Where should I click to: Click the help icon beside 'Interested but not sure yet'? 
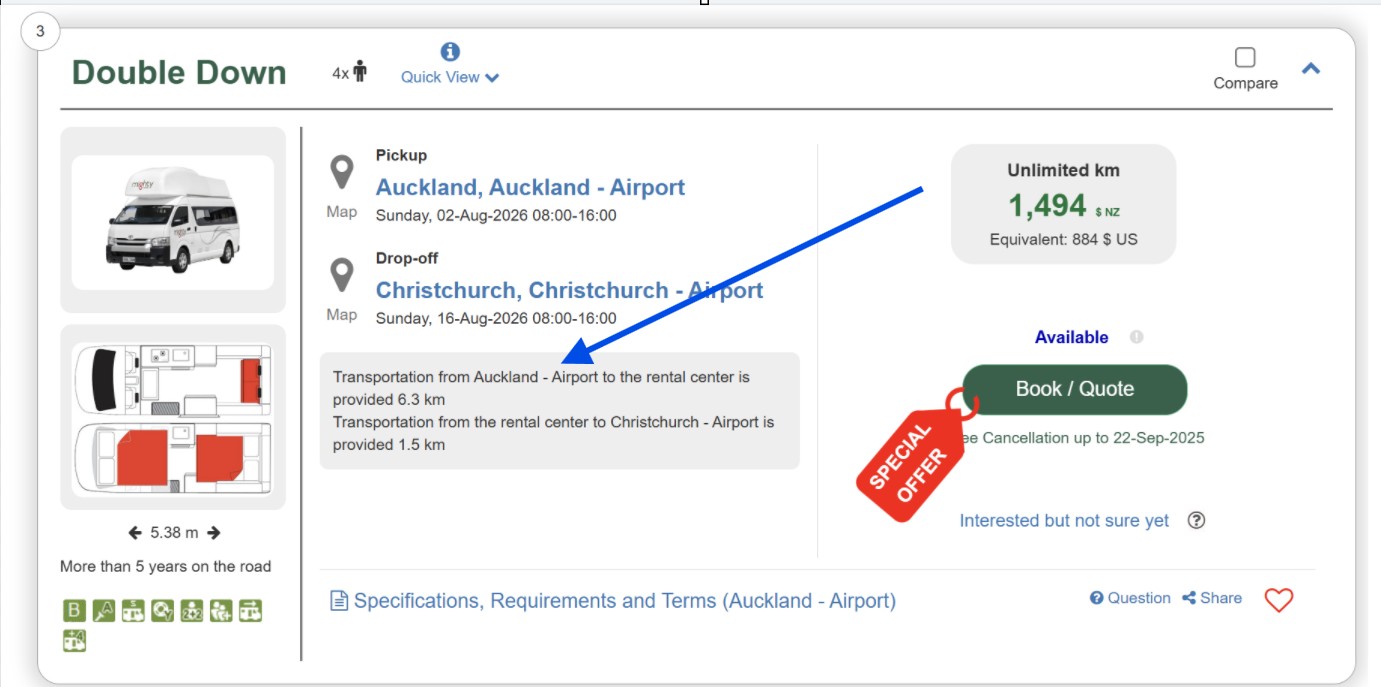(1196, 520)
